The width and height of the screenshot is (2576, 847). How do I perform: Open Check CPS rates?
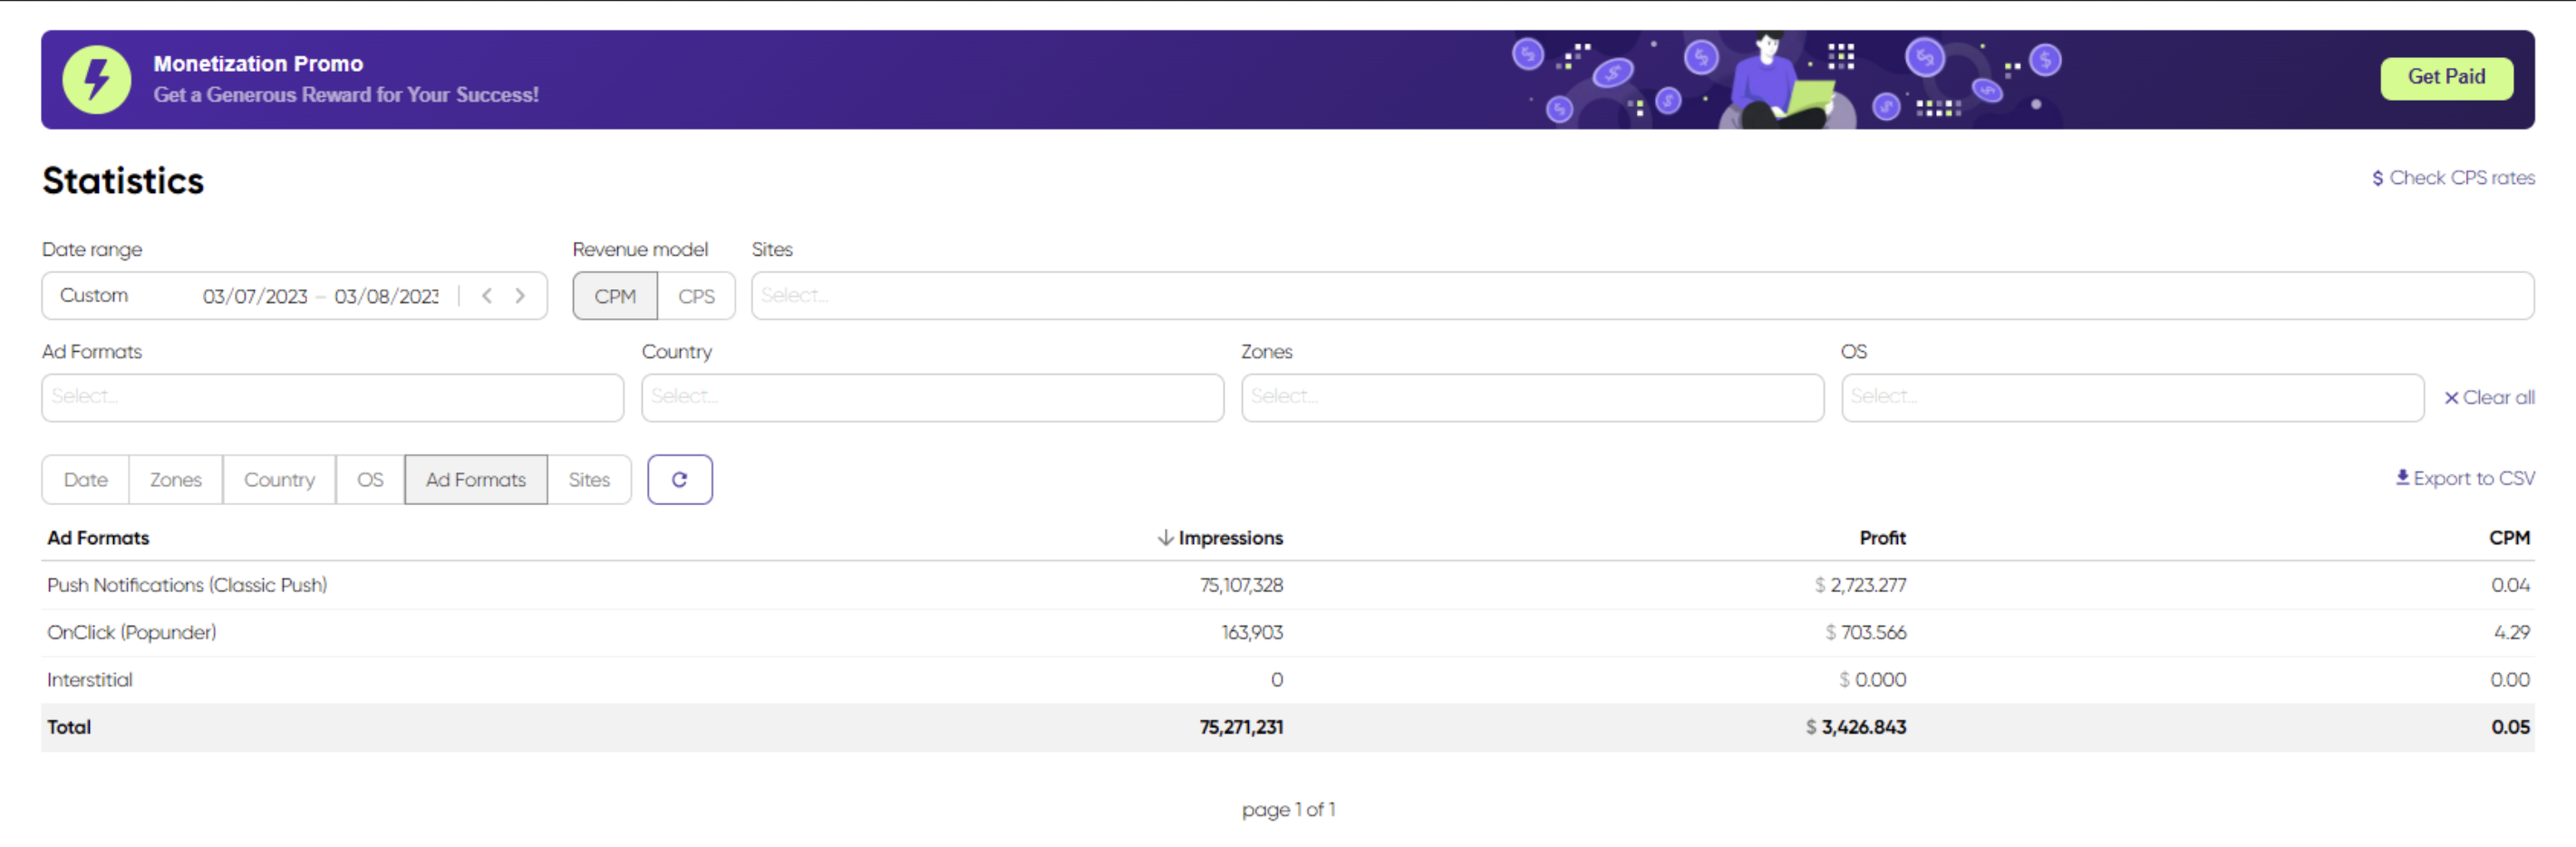tap(2460, 178)
